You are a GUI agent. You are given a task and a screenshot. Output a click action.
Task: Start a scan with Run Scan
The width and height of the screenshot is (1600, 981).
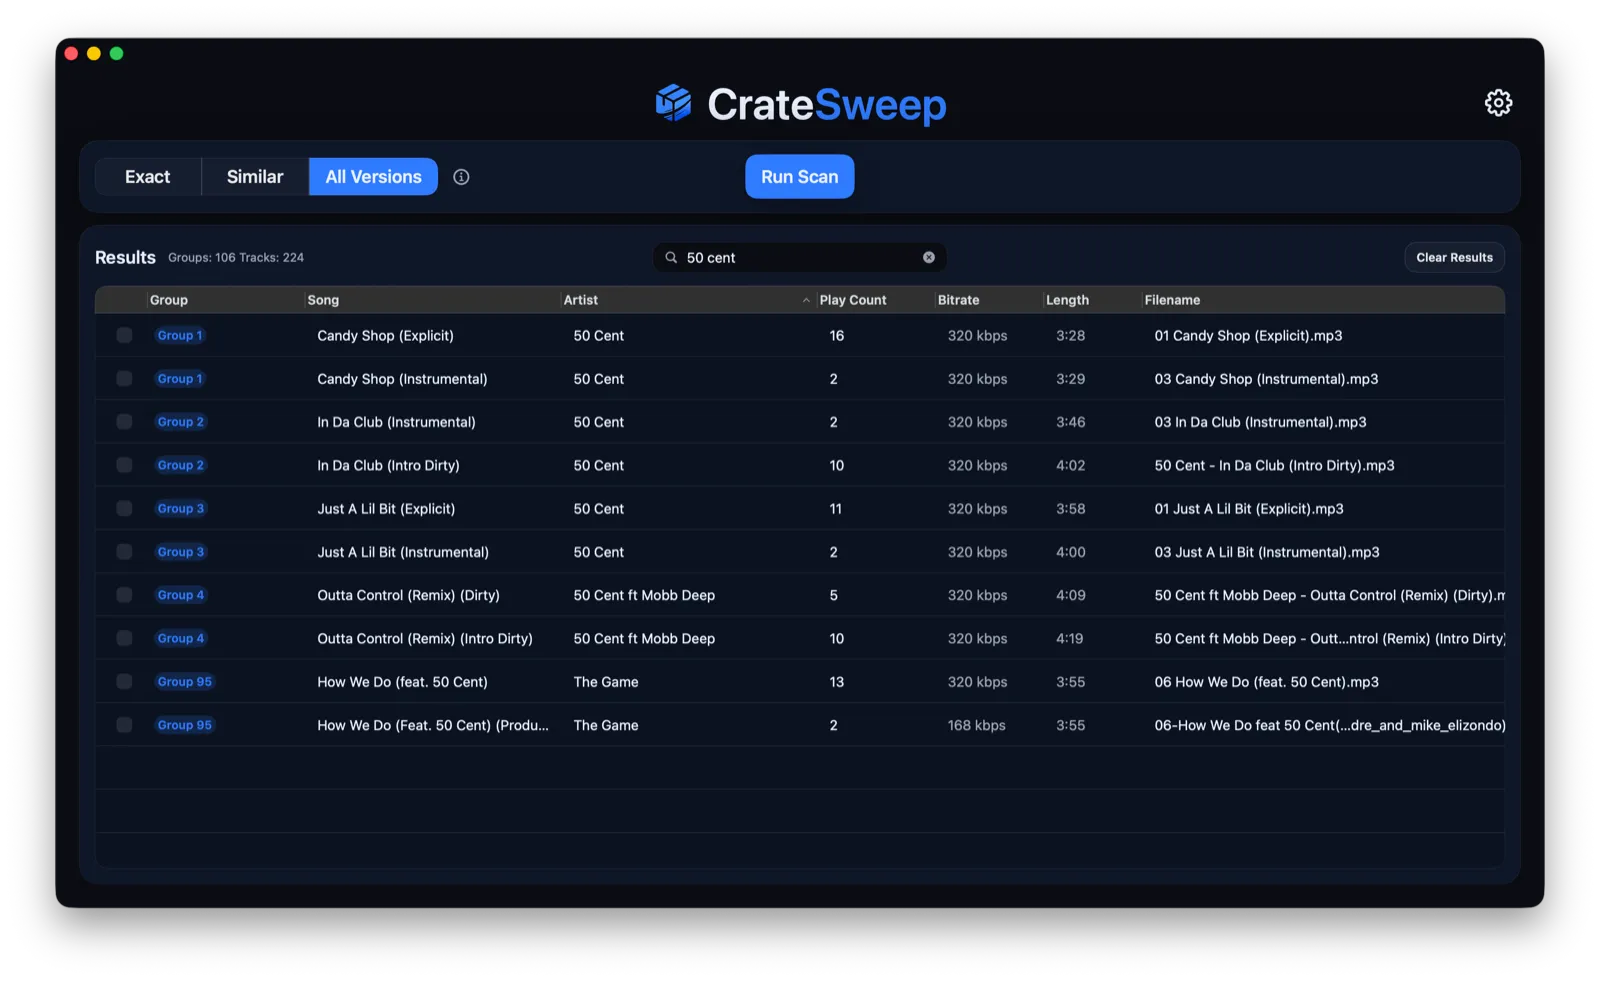tap(800, 177)
